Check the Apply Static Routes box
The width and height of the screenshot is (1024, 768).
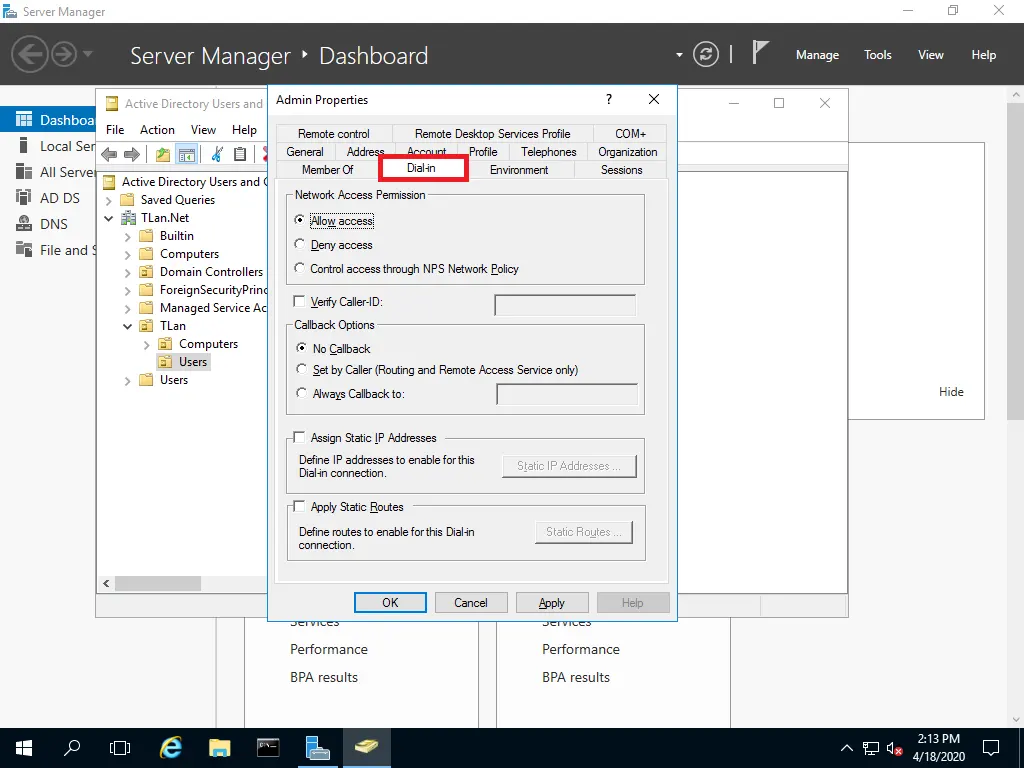coord(299,506)
